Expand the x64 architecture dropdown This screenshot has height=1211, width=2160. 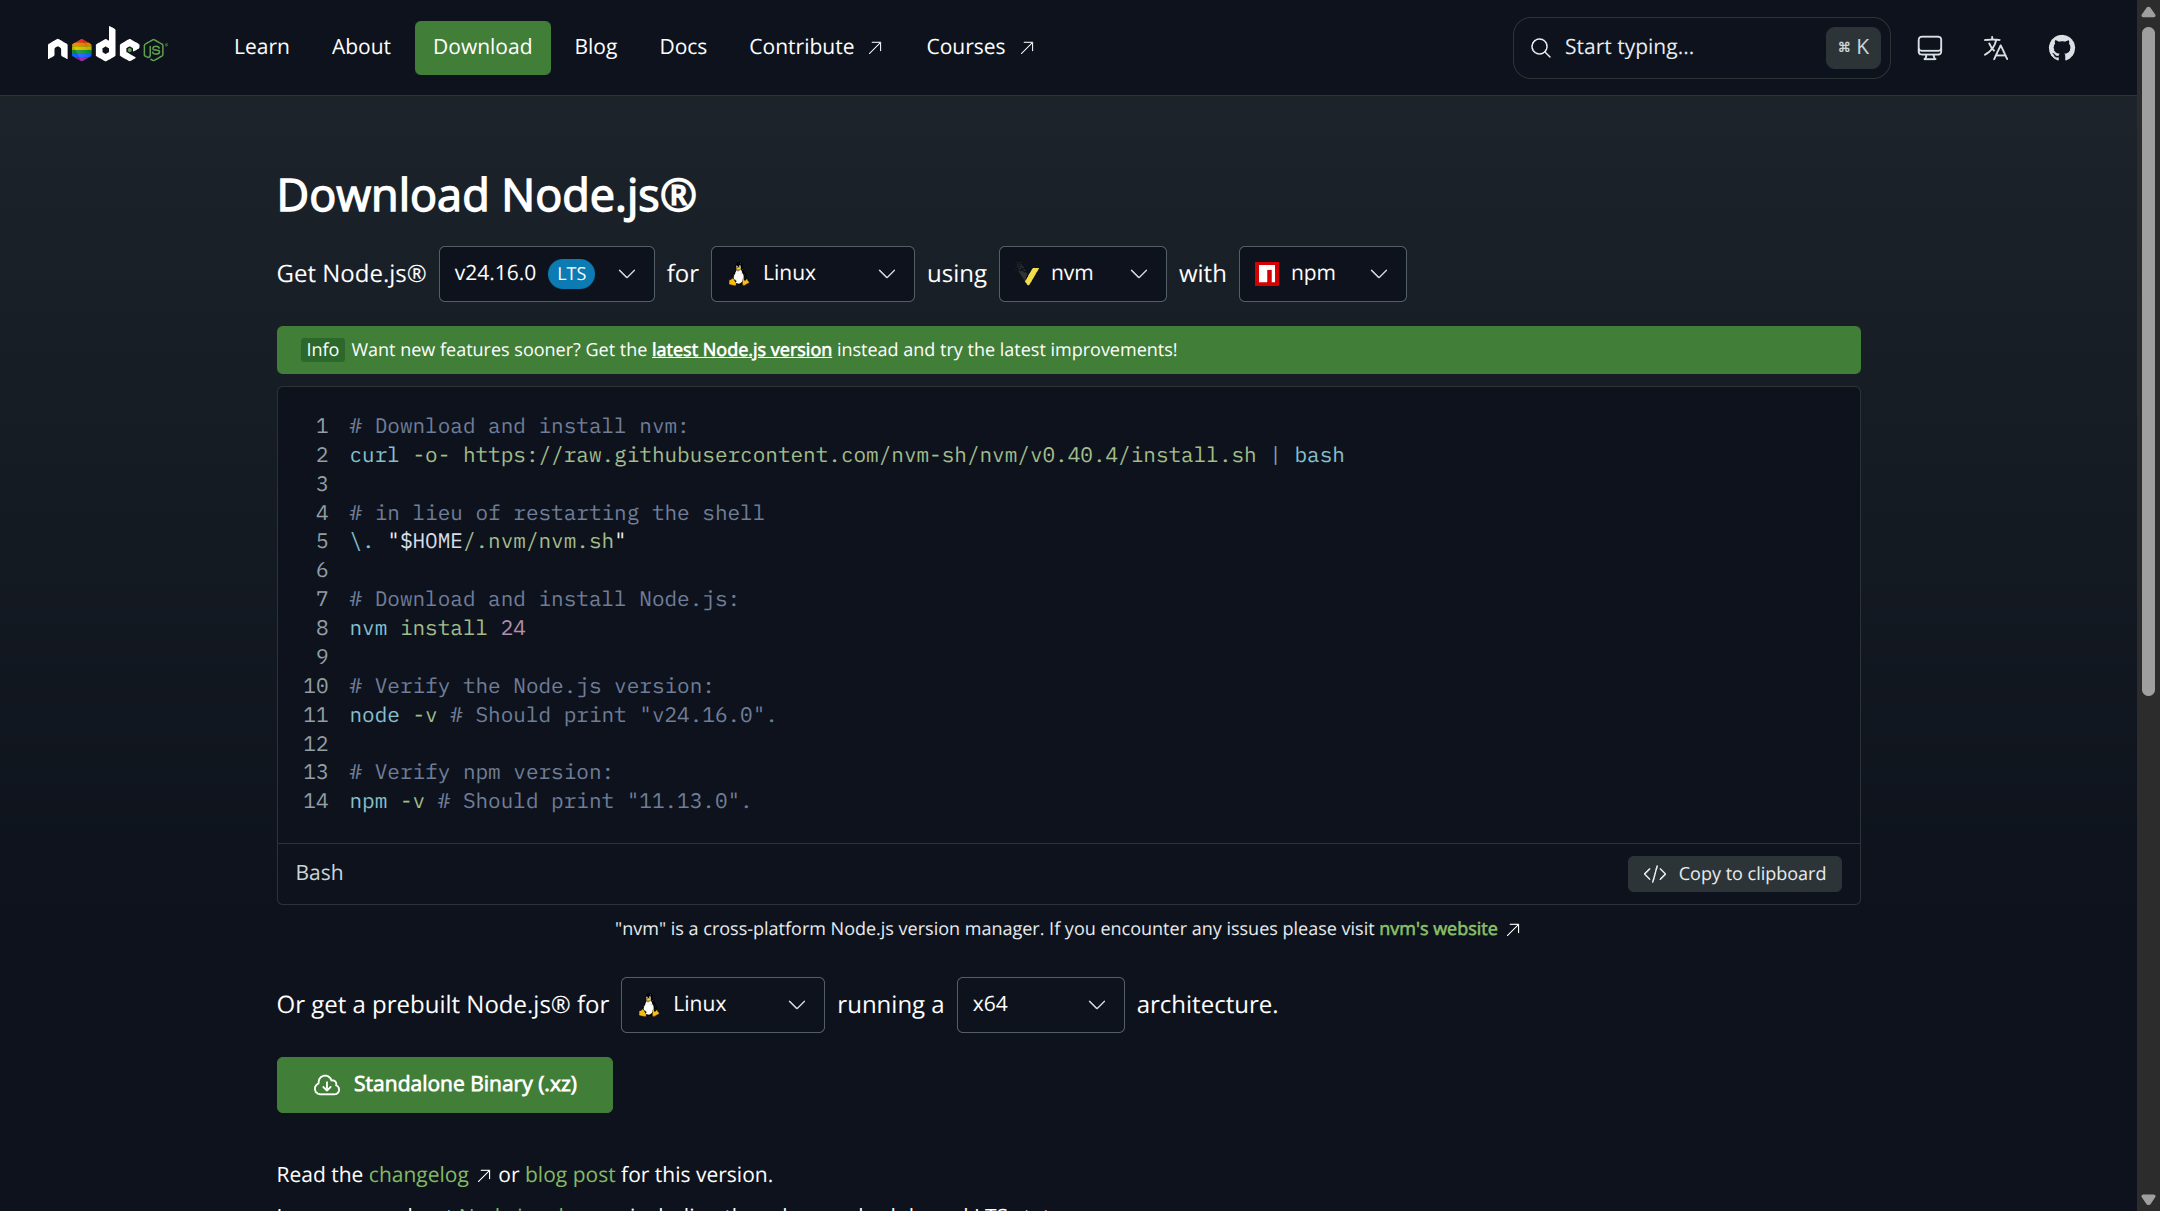tap(1041, 1005)
